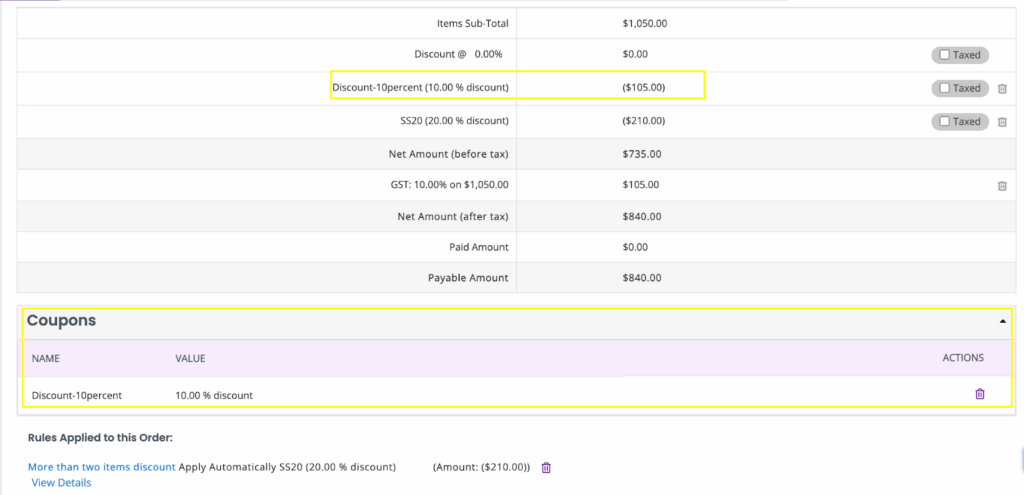Remove the GST tax line with trash icon
The height and width of the screenshot is (495, 1024).
point(1002,185)
